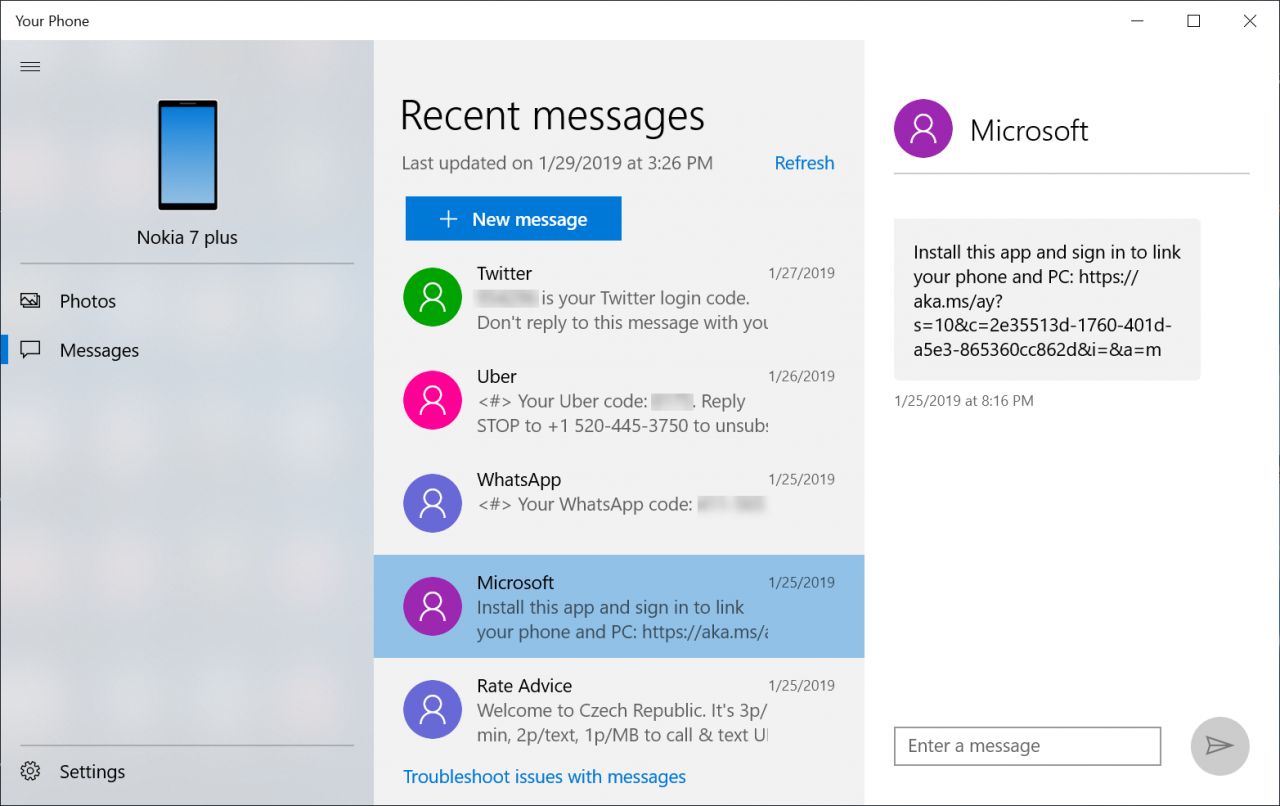Click the Recent messages heading
Viewport: 1280px width, 806px height.
click(x=552, y=117)
